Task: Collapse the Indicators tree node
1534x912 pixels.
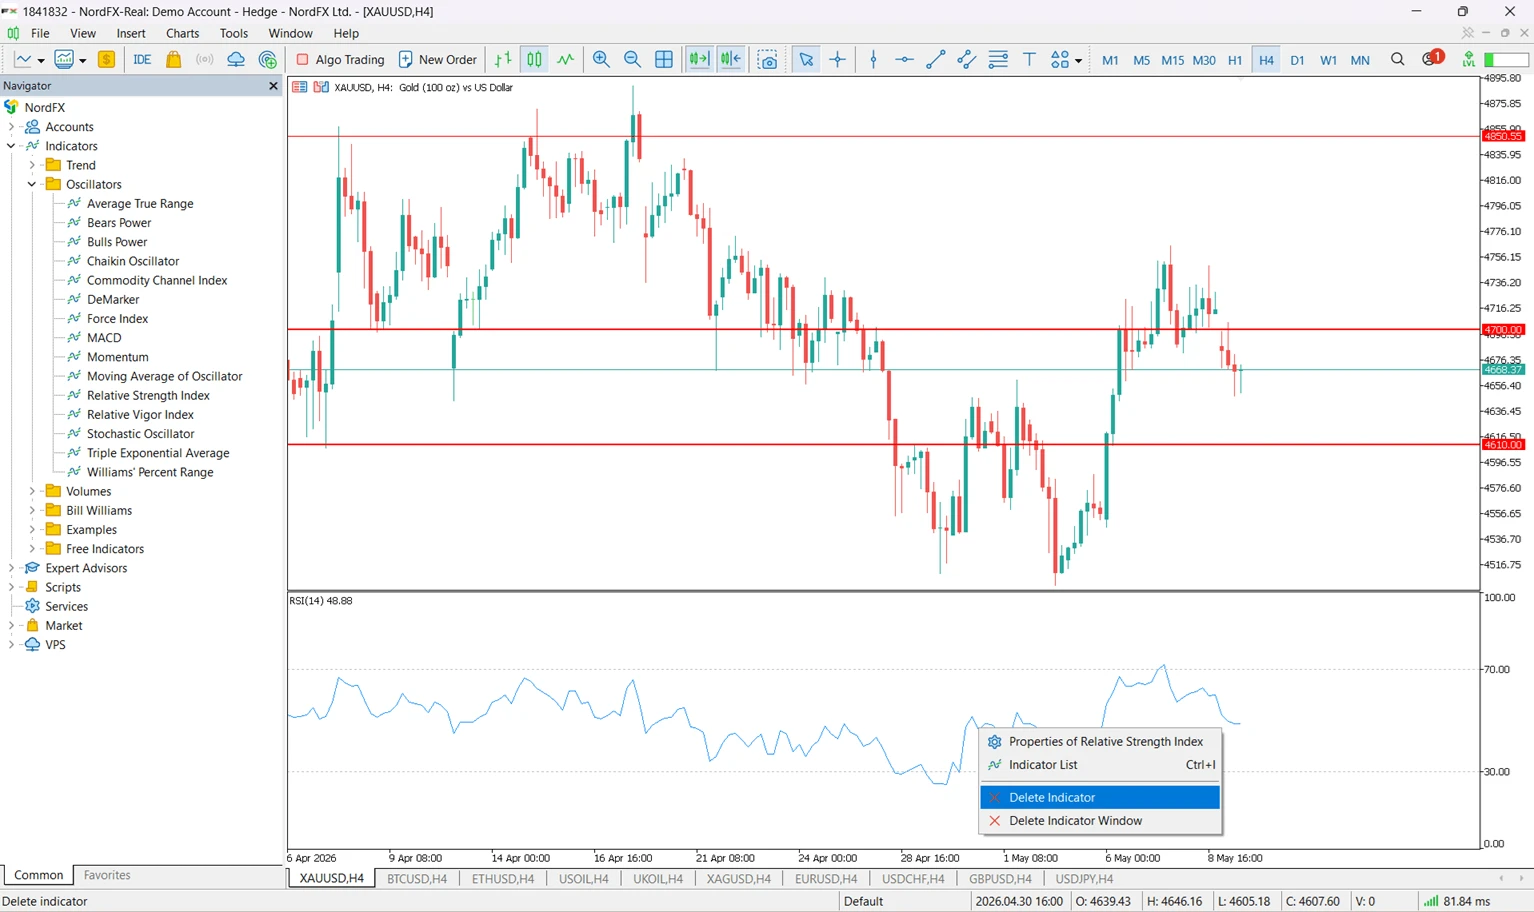Action: coord(11,146)
